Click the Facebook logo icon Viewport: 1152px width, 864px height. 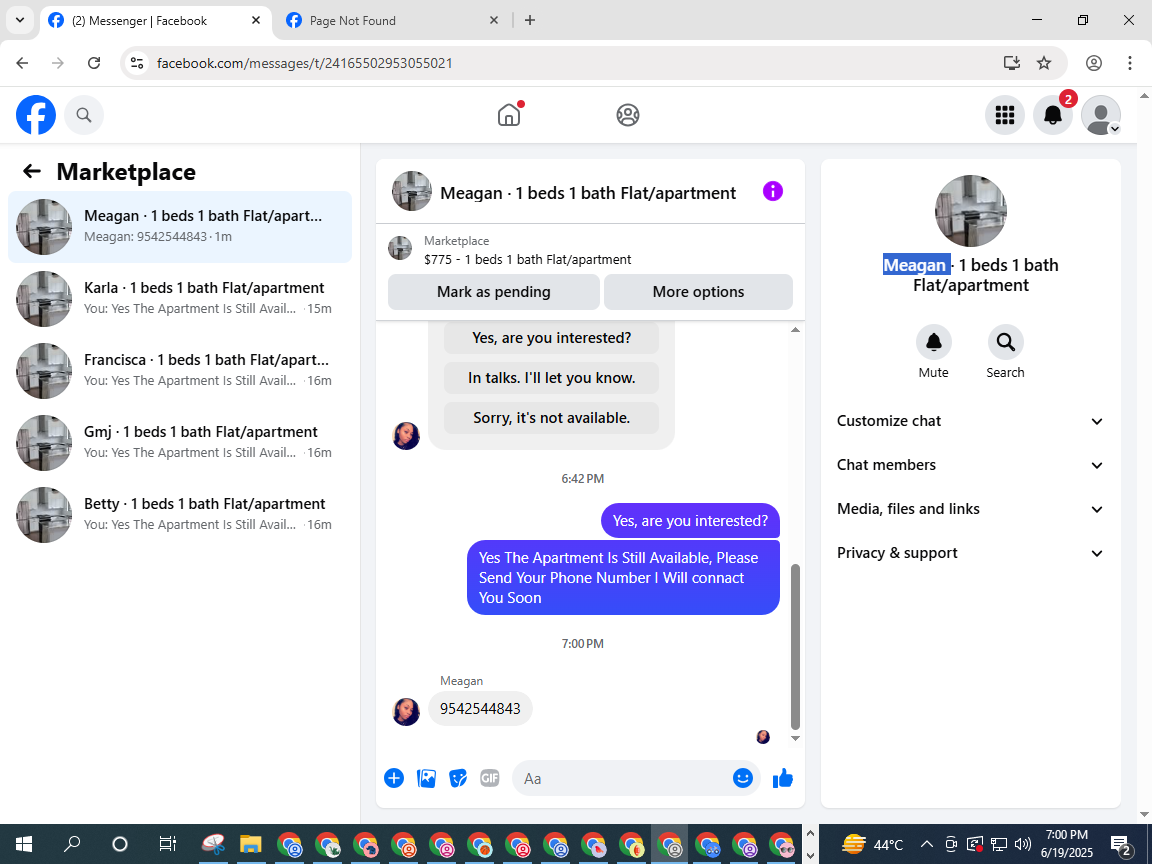pyautogui.click(x=36, y=115)
